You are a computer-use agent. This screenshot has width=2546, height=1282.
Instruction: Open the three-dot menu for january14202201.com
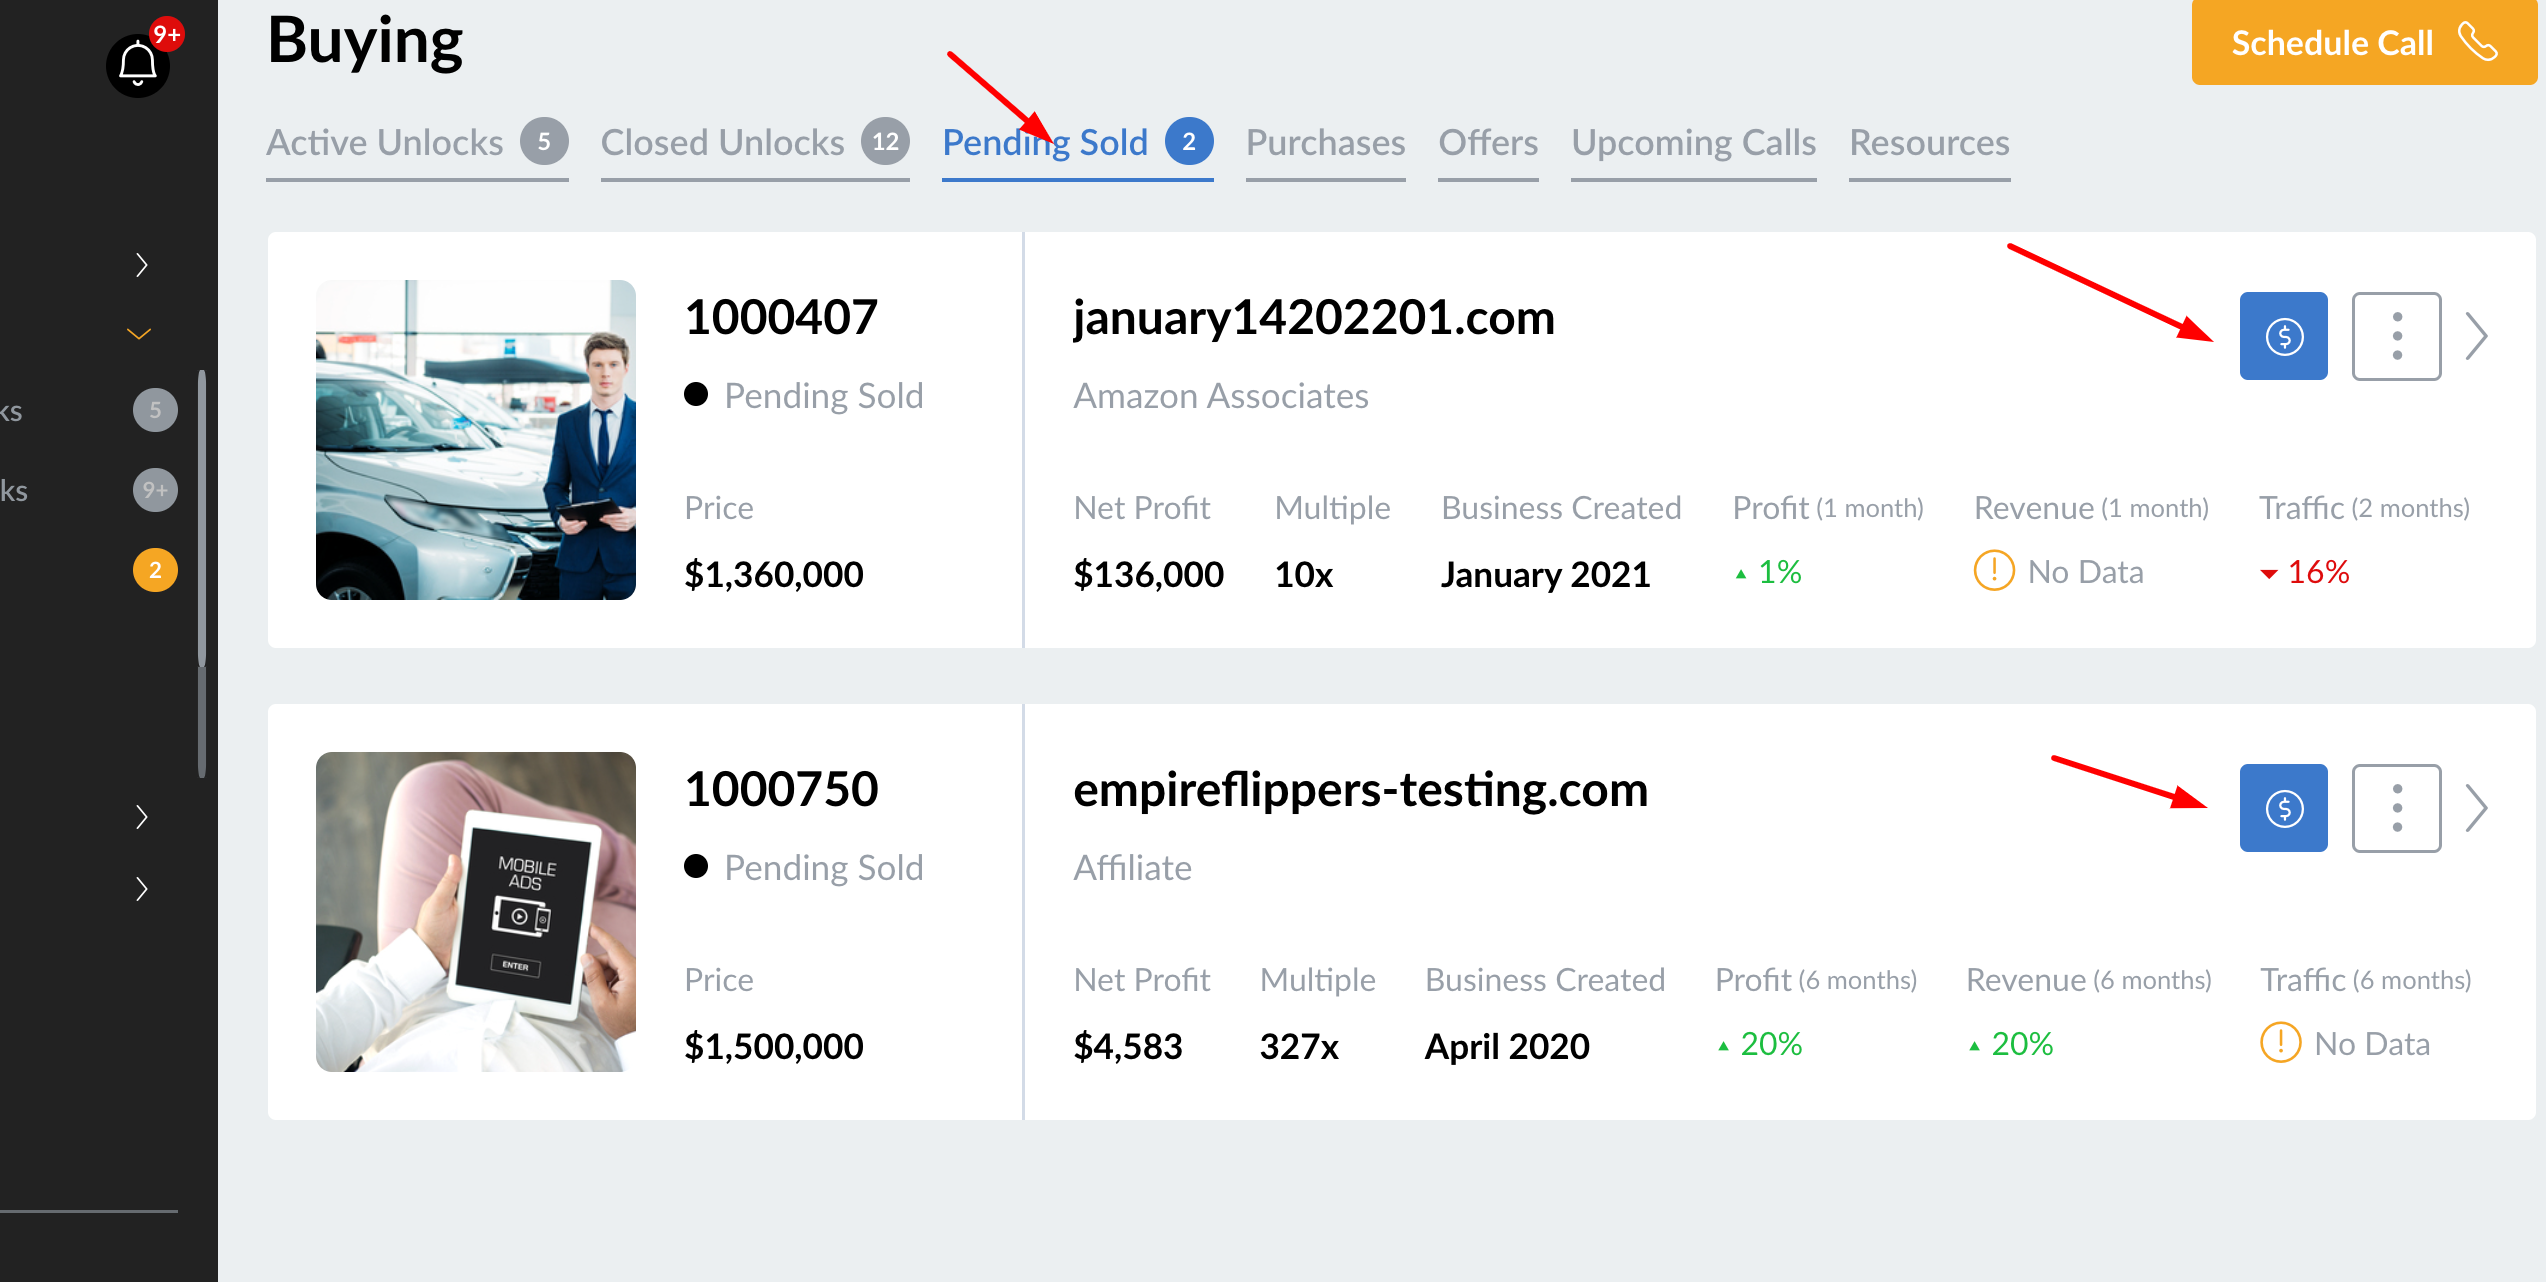pyautogui.click(x=2396, y=336)
